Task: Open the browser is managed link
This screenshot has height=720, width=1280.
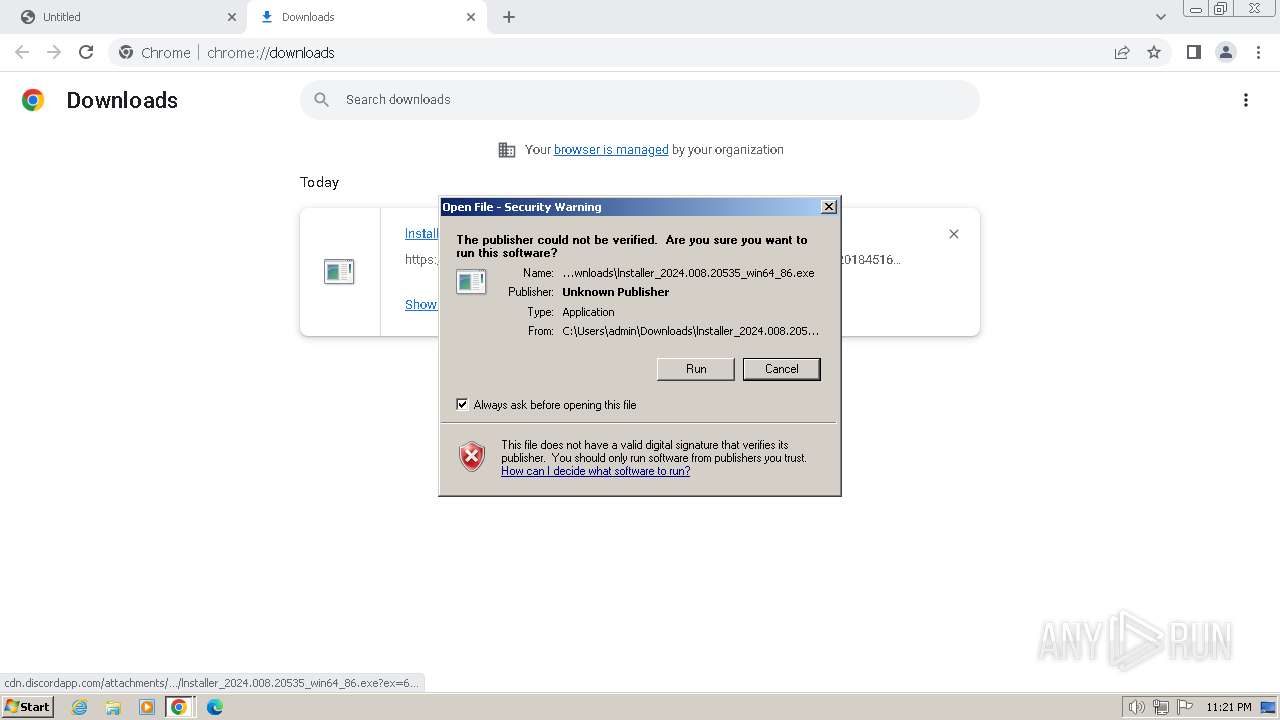Action: 611,150
